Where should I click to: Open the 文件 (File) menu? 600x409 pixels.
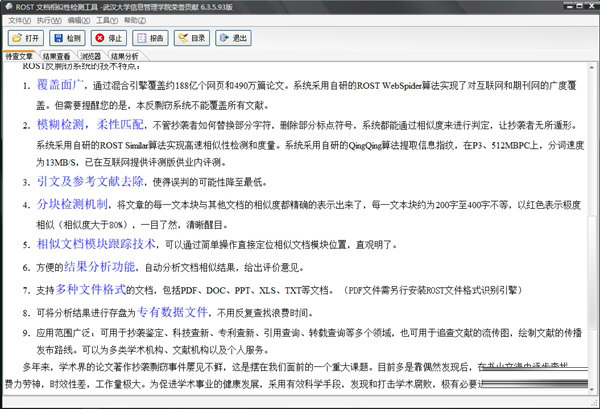pos(18,20)
